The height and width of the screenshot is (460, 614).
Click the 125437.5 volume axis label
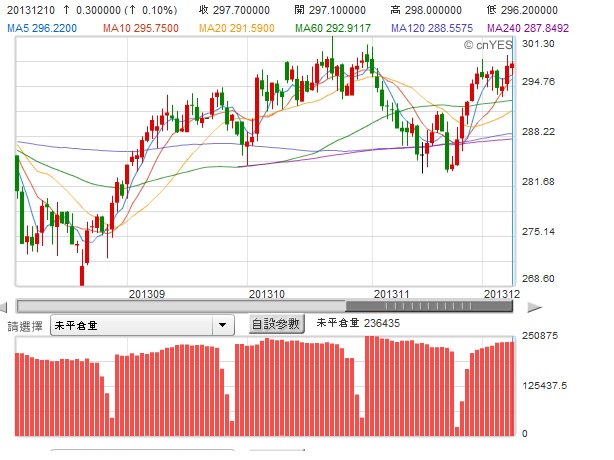point(544,386)
